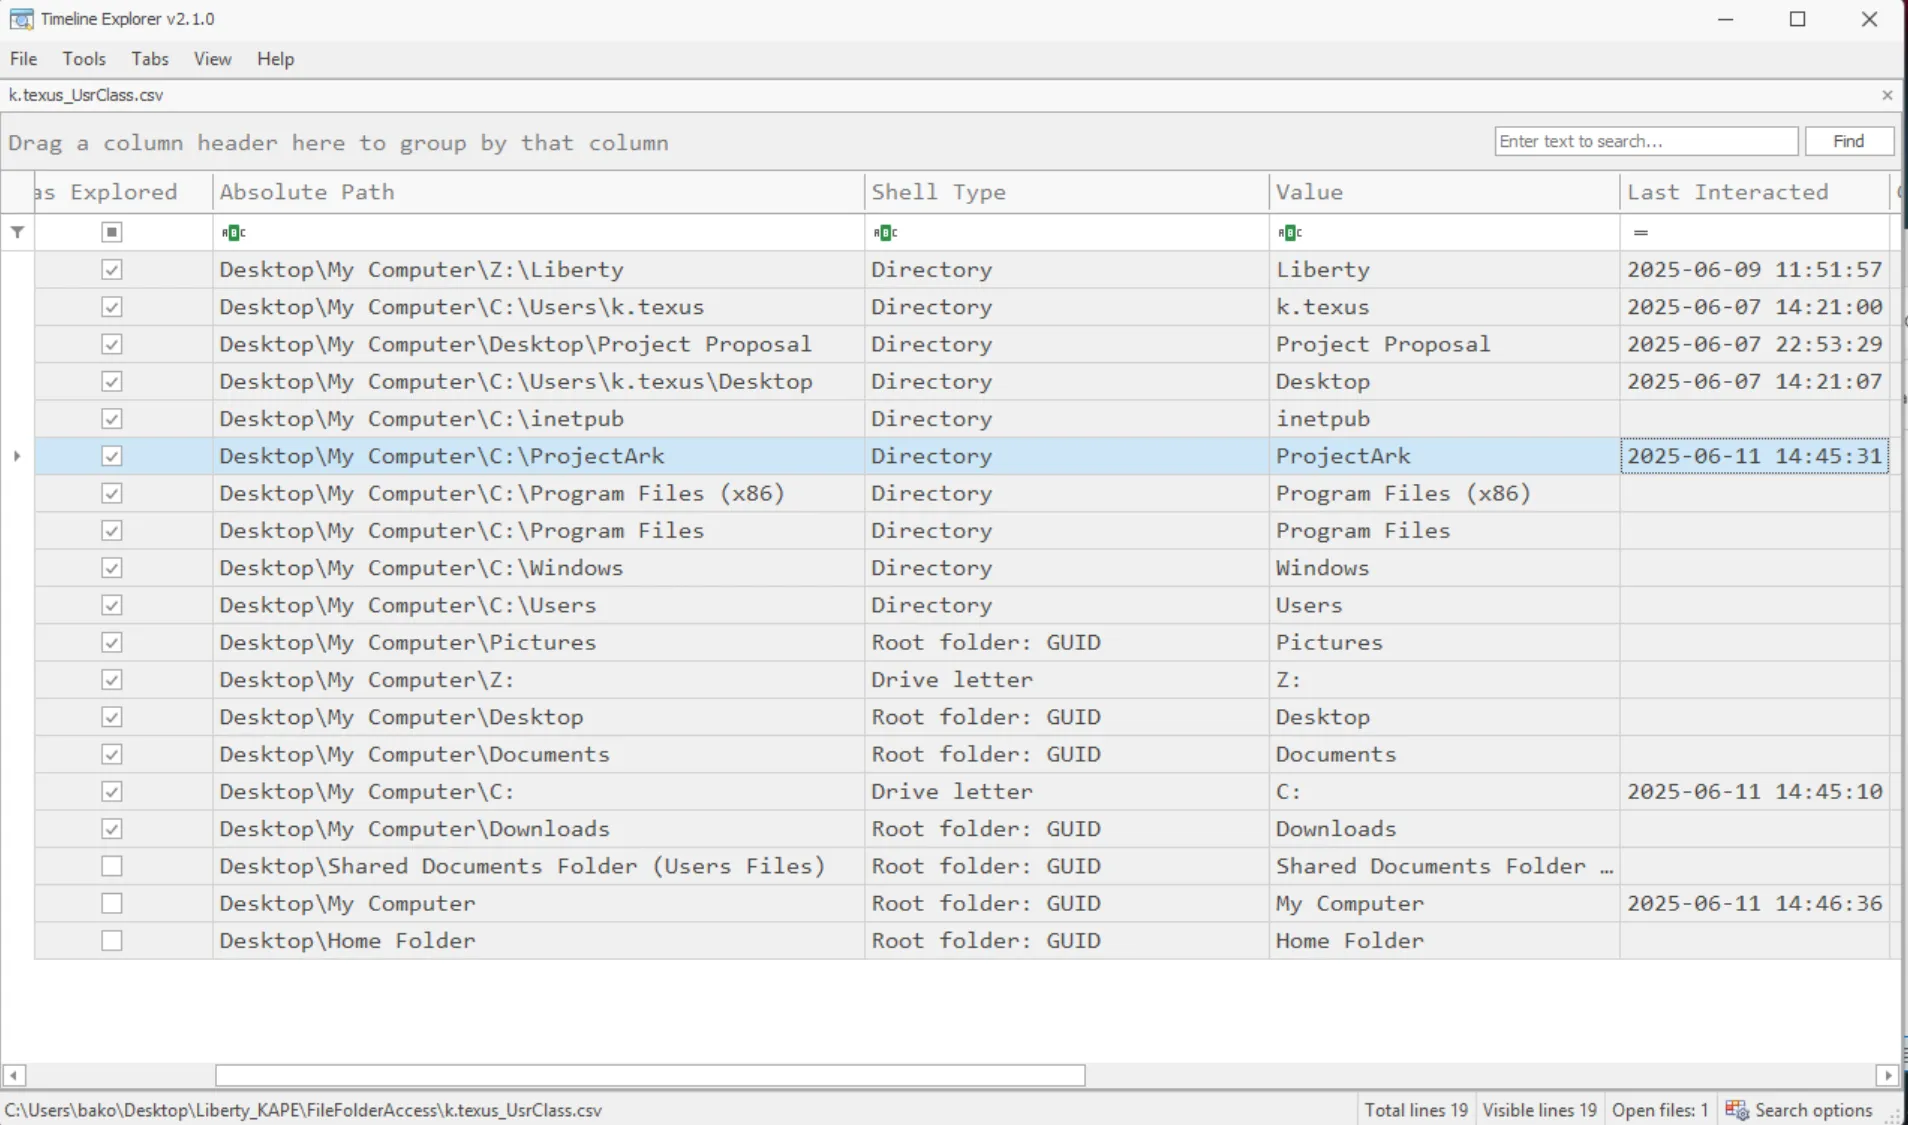The width and height of the screenshot is (1908, 1125).
Task: Toggle checkbox for Project Proposal row
Action: click(112, 344)
